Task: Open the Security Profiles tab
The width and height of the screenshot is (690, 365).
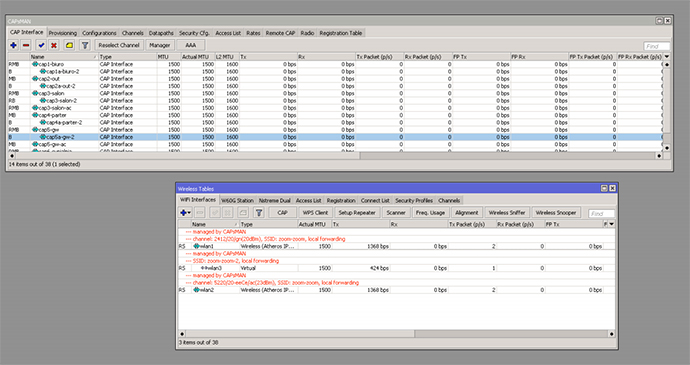Action: coord(414,200)
